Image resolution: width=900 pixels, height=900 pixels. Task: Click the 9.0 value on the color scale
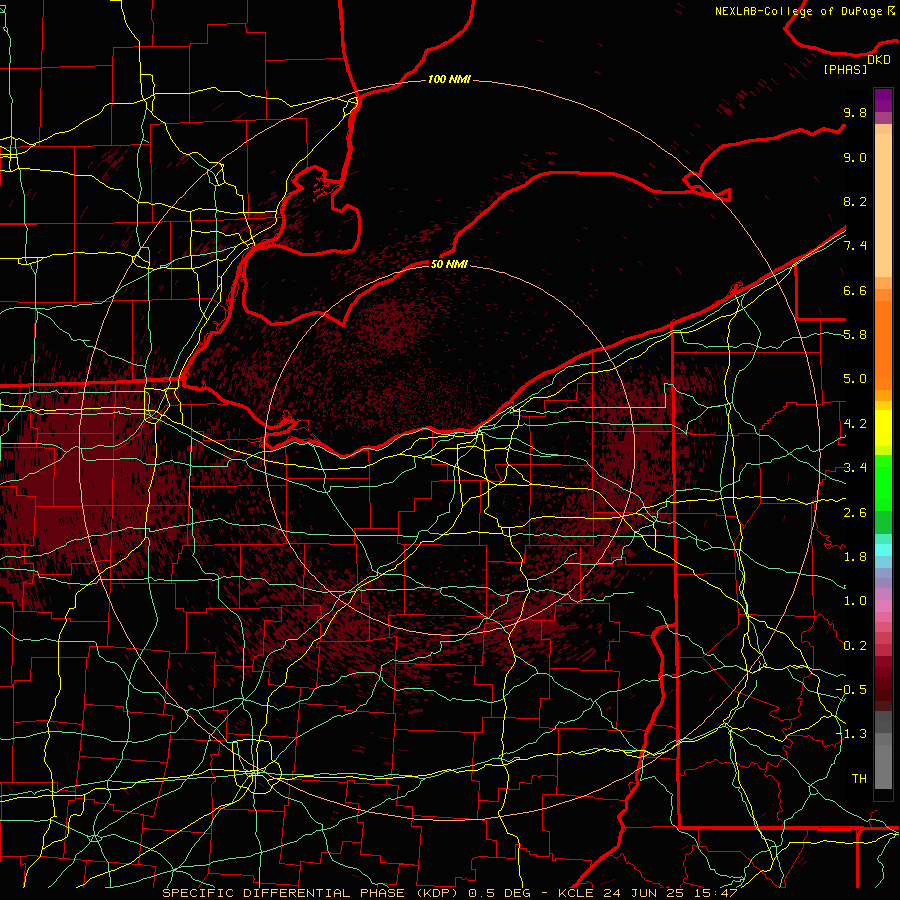[855, 157]
